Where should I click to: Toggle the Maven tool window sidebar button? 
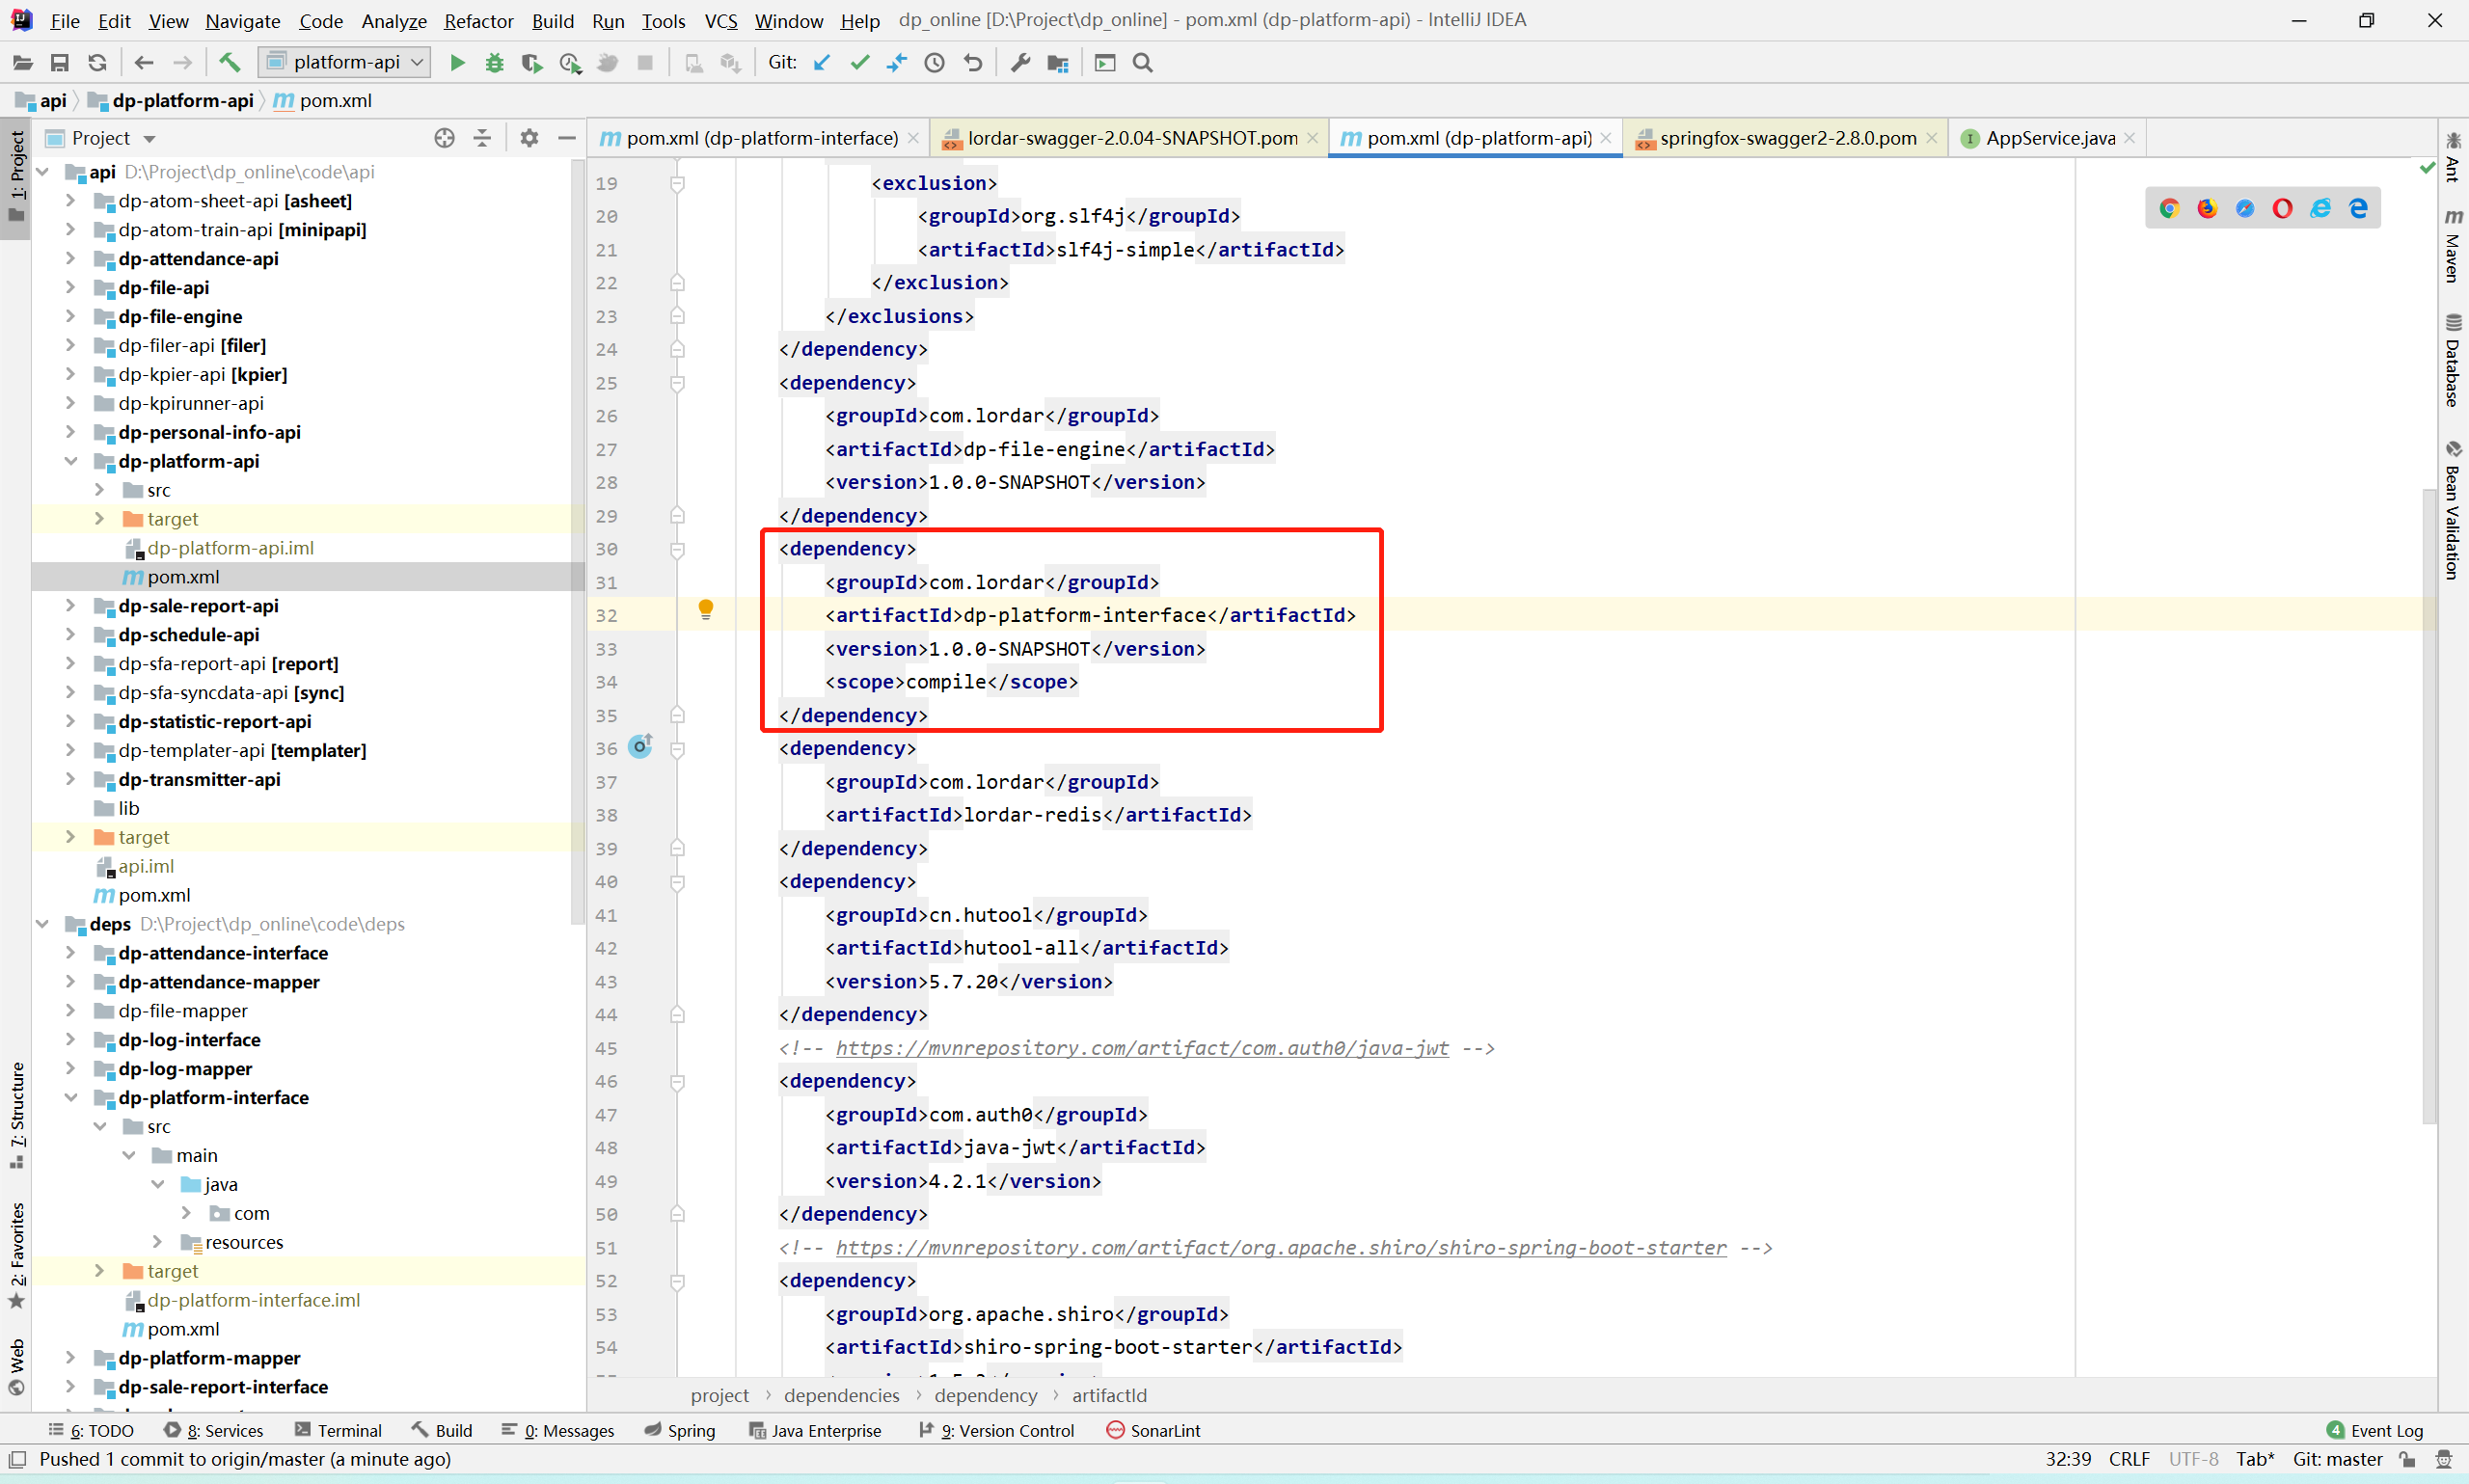click(x=2453, y=246)
